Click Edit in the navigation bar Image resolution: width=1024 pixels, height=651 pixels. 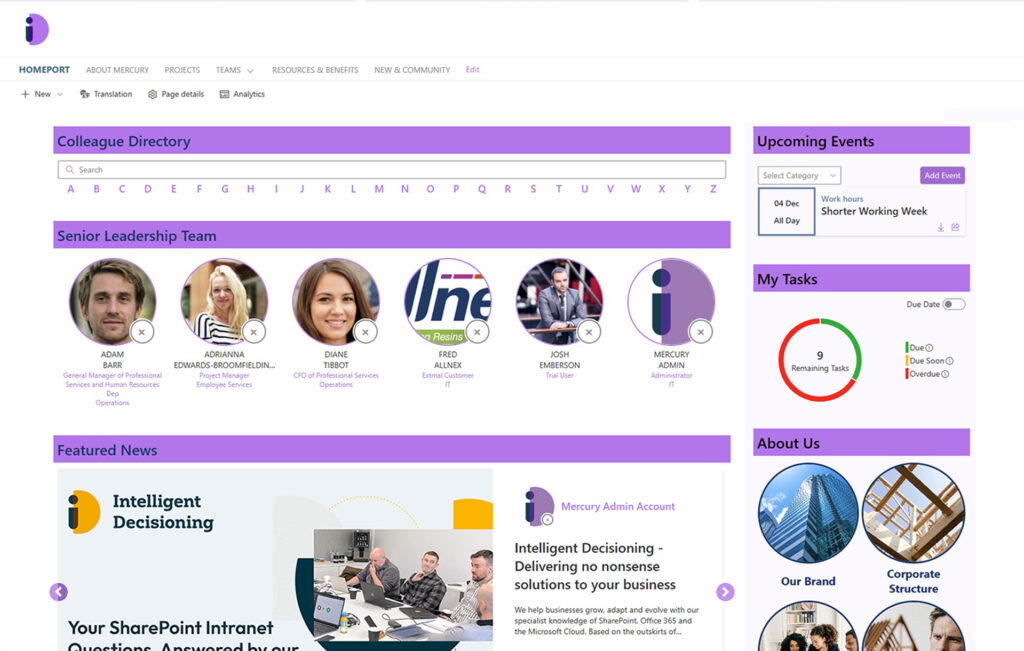click(472, 69)
